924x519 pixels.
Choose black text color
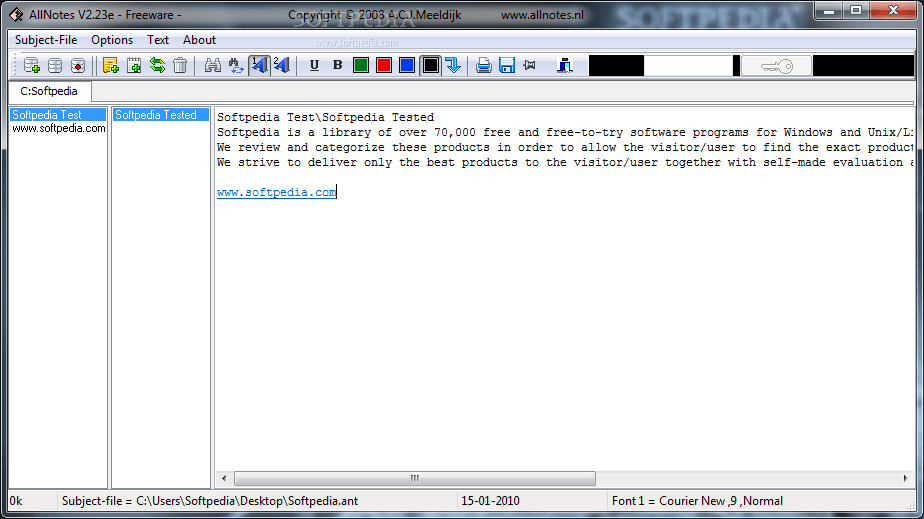[431, 65]
